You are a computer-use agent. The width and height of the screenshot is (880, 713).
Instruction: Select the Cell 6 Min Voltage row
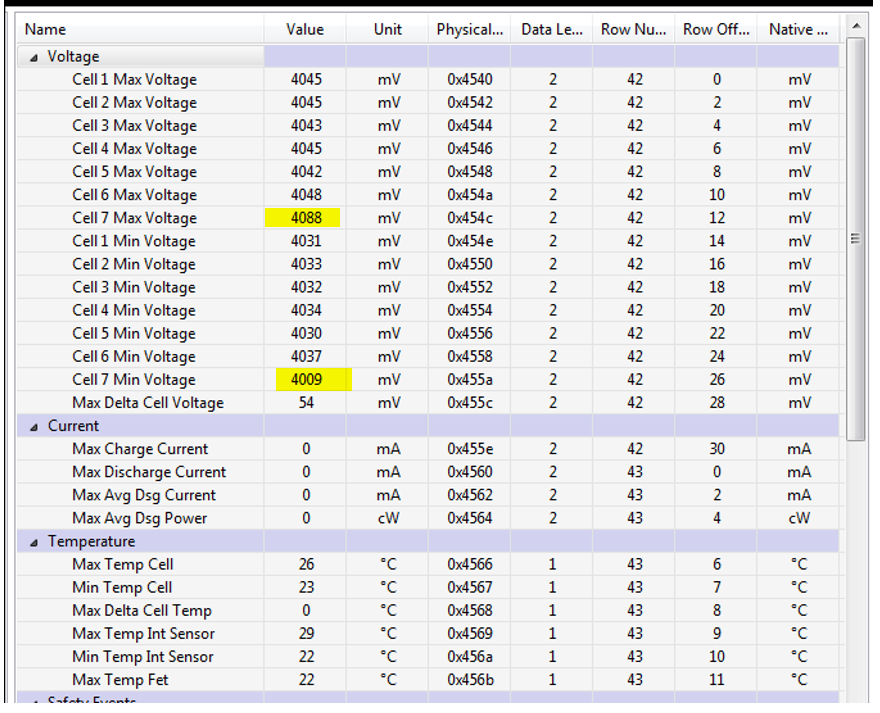tap(428, 356)
